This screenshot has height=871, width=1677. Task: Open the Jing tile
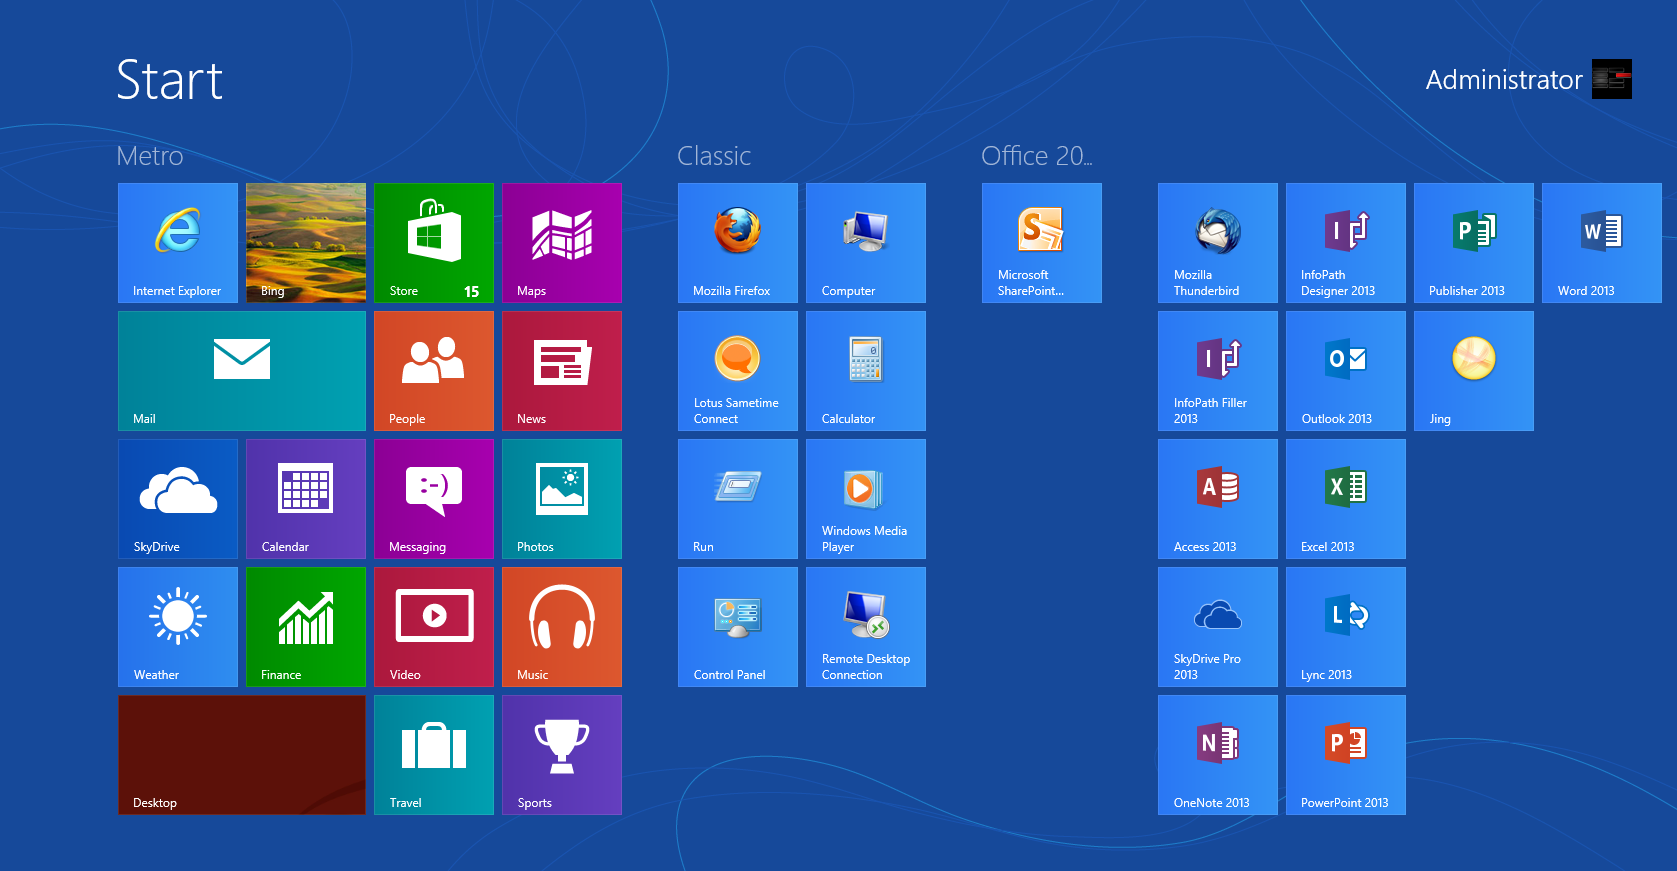1474,371
